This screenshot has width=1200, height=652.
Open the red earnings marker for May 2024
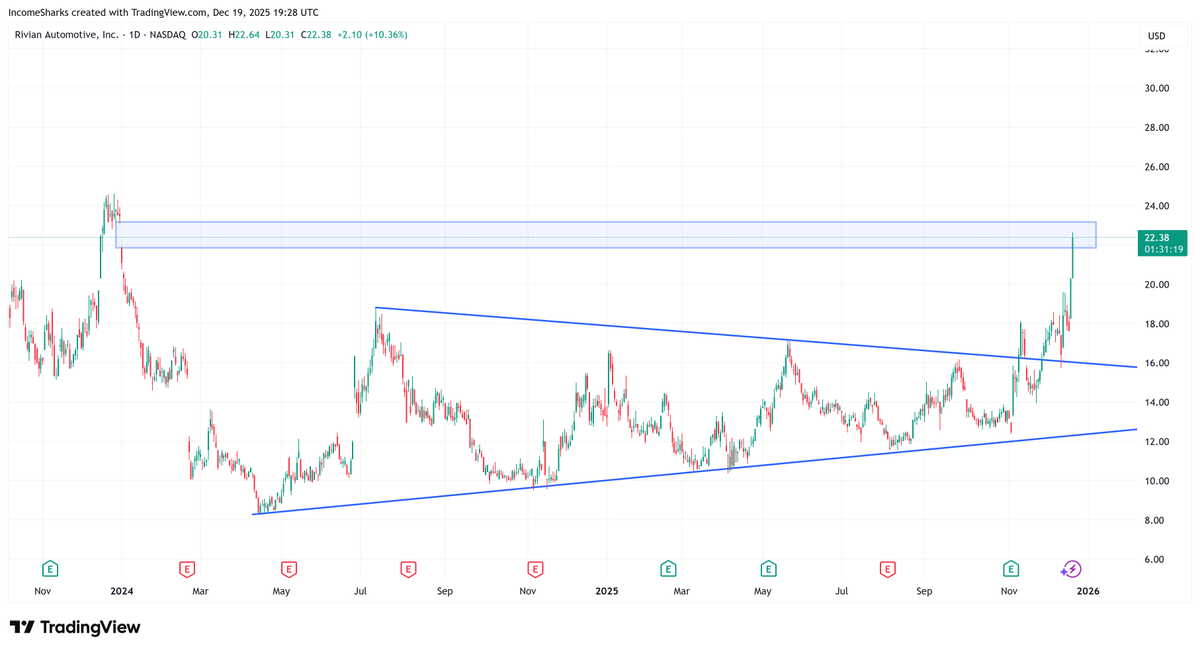click(288, 569)
